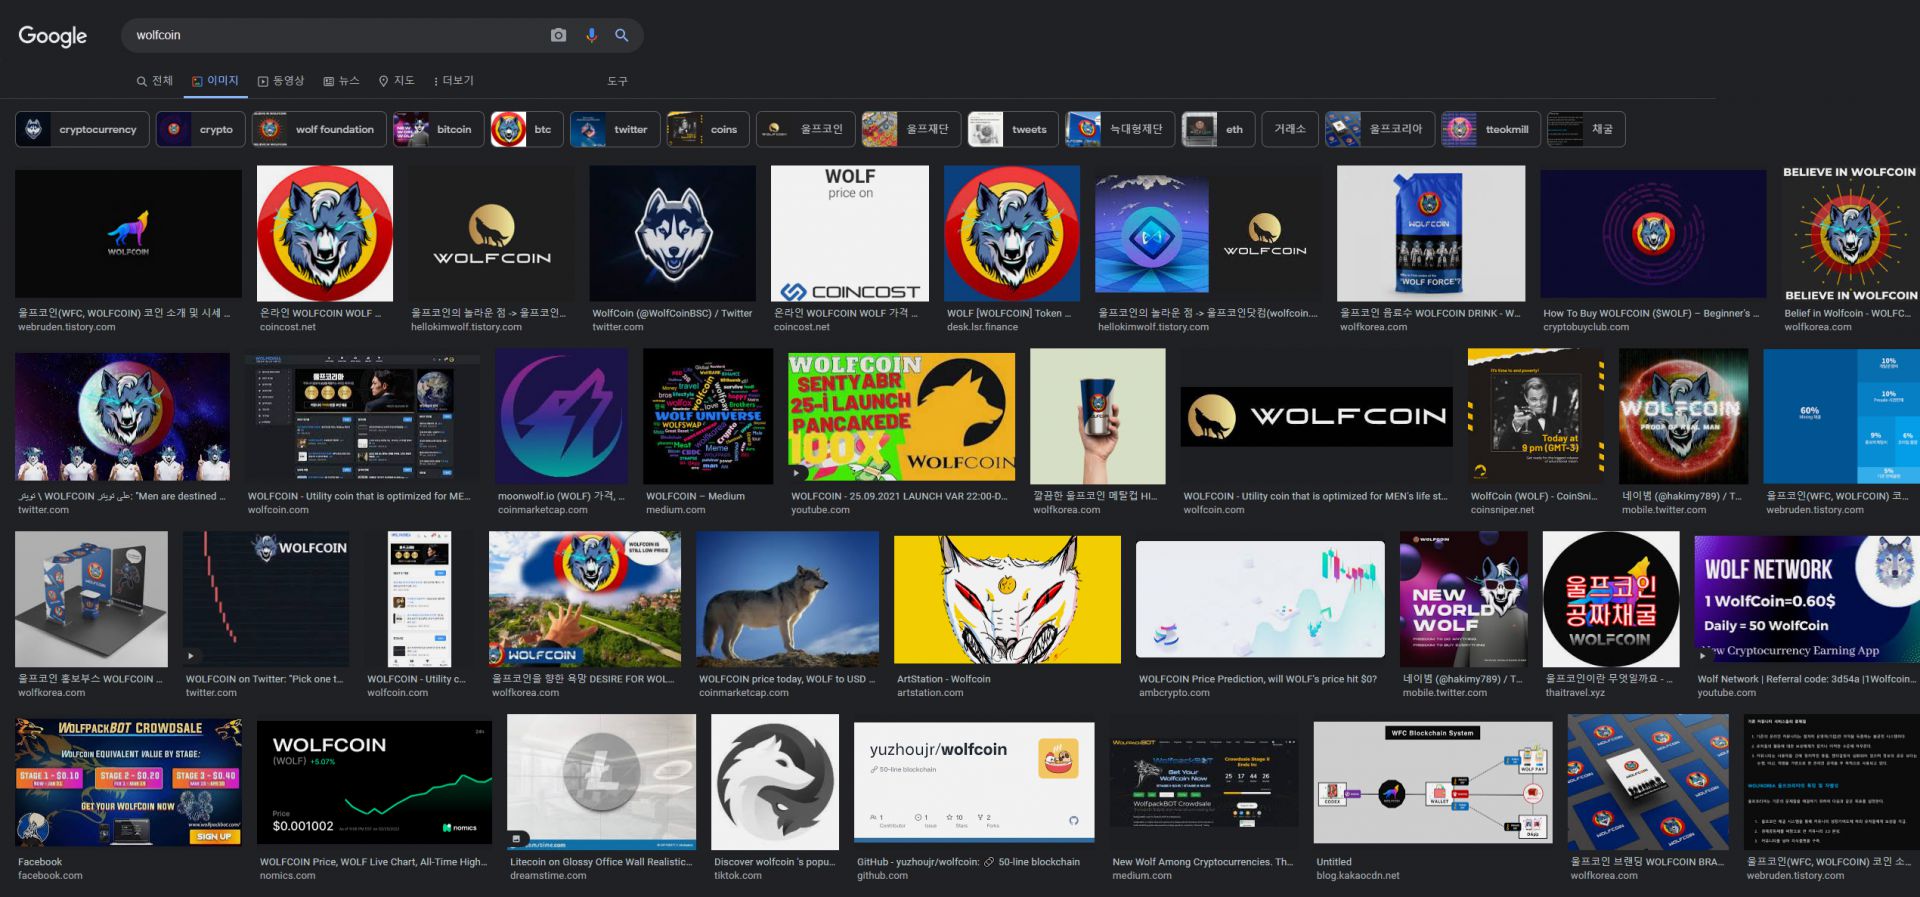1920x897 pixels.
Task: Visit the desk.lsr.finance source link
Action: pyautogui.click(x=982, y=327)
